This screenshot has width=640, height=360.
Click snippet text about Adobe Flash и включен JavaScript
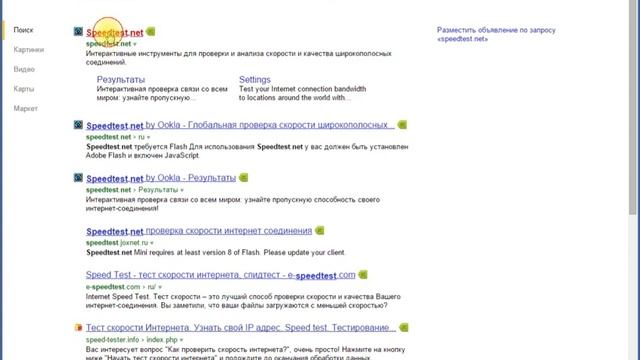click(x=142, y=156)
